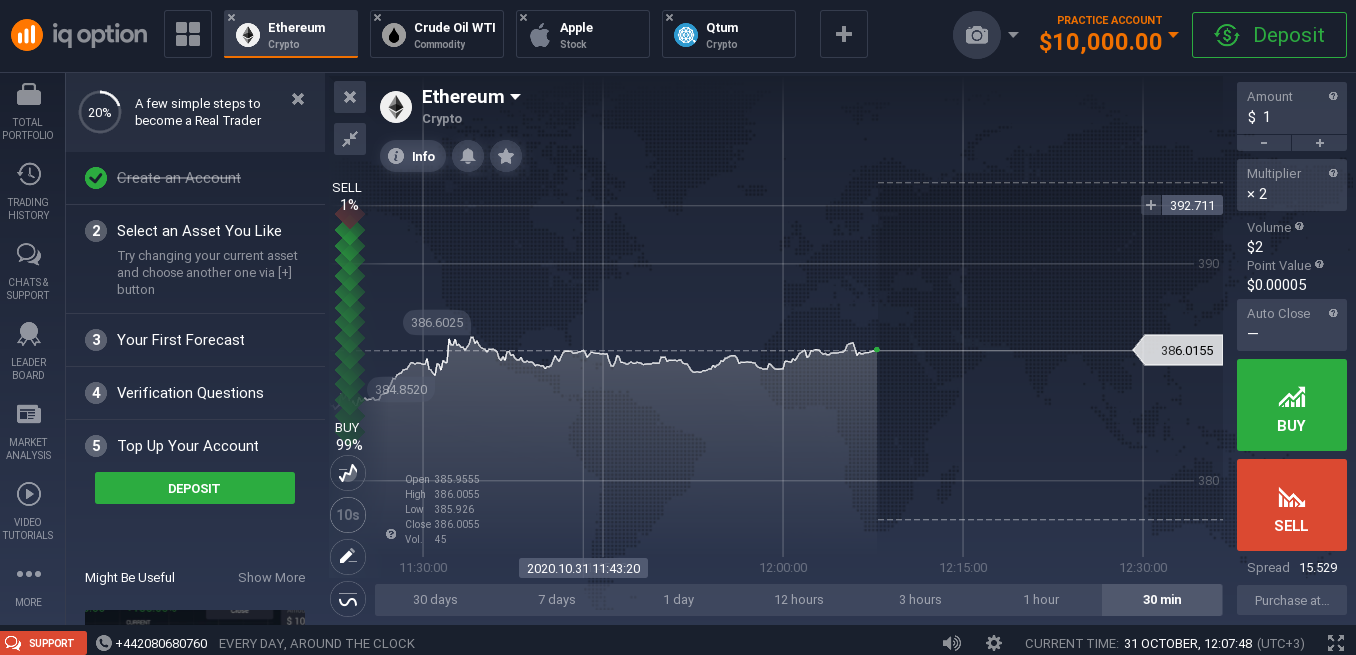Viewport: 1356px width, 655px height.
Task: Select the 3 hours timeframe
Action: point(920,600)
